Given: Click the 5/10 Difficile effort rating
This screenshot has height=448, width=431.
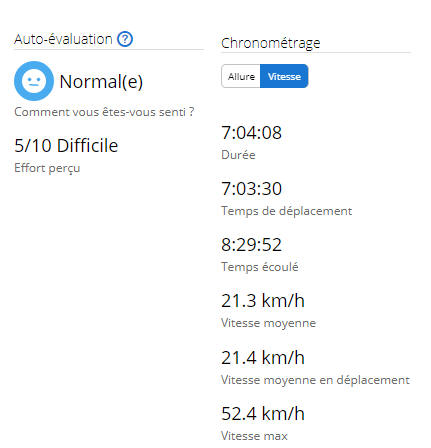Looking at the screenshot, I should point(66,146).
